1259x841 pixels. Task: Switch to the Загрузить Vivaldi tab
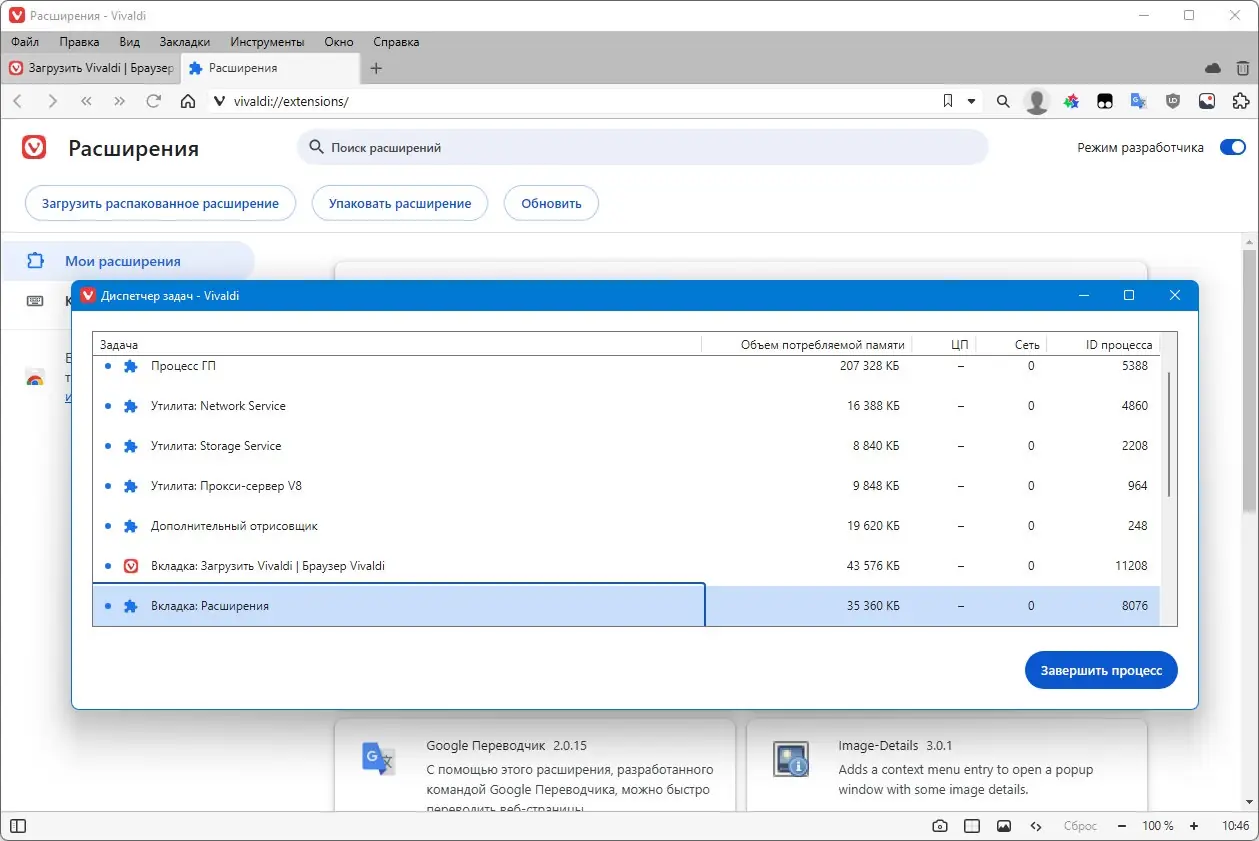(90, 68)
